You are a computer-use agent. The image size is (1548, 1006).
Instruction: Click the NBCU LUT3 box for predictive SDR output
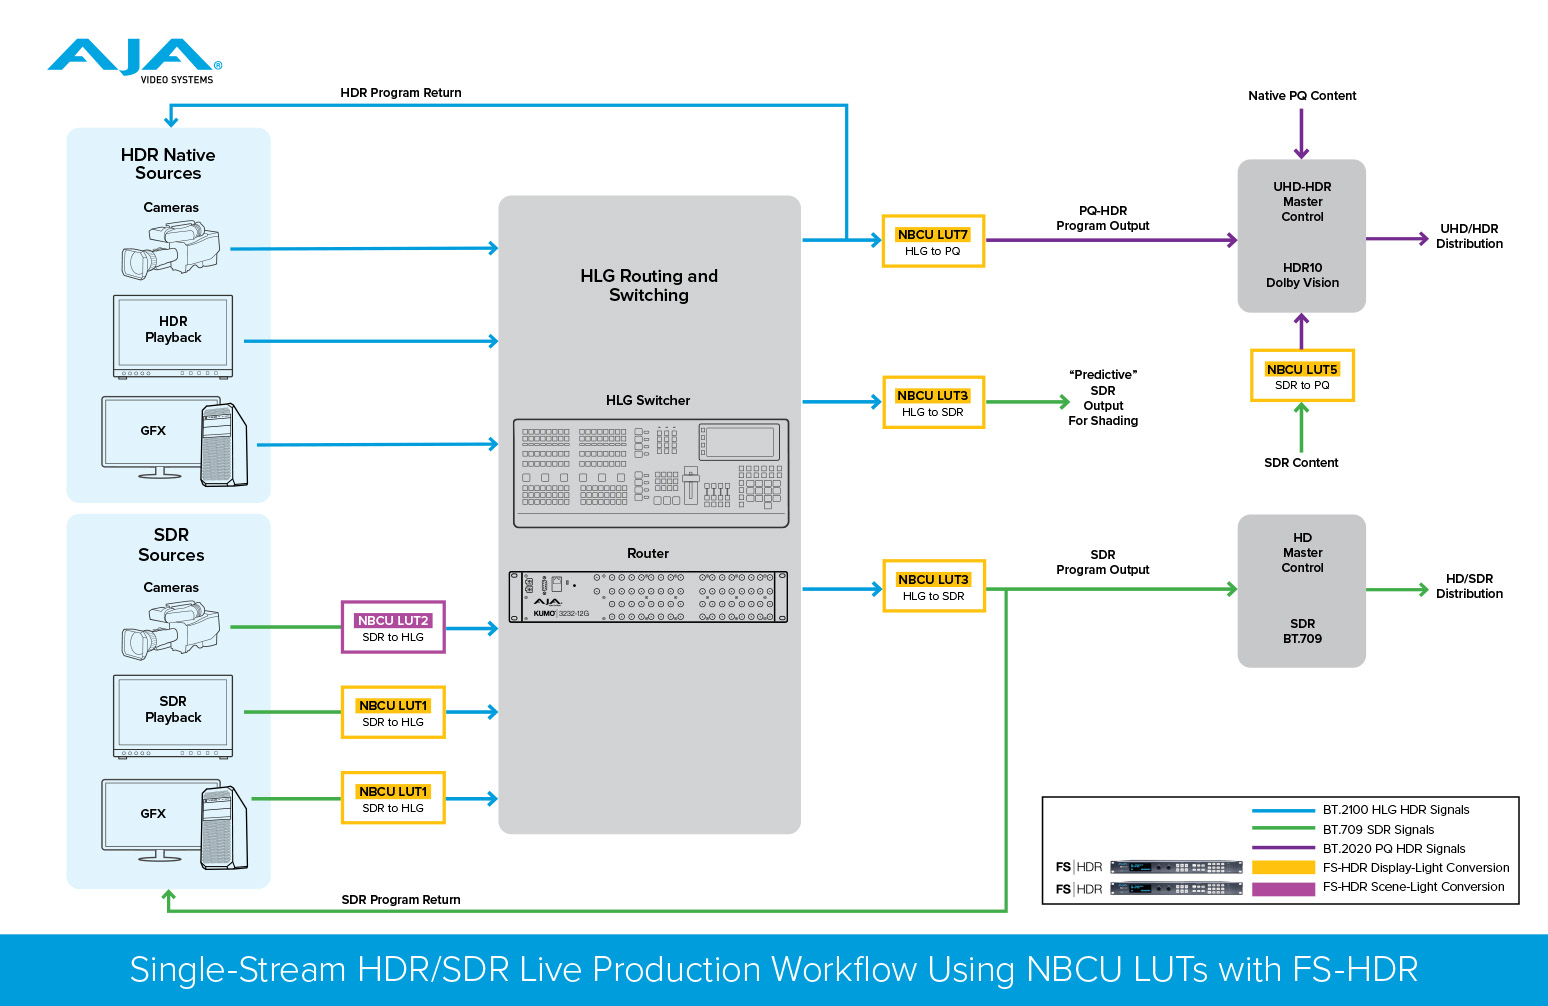pyautogui.click(x=933, y=402)
